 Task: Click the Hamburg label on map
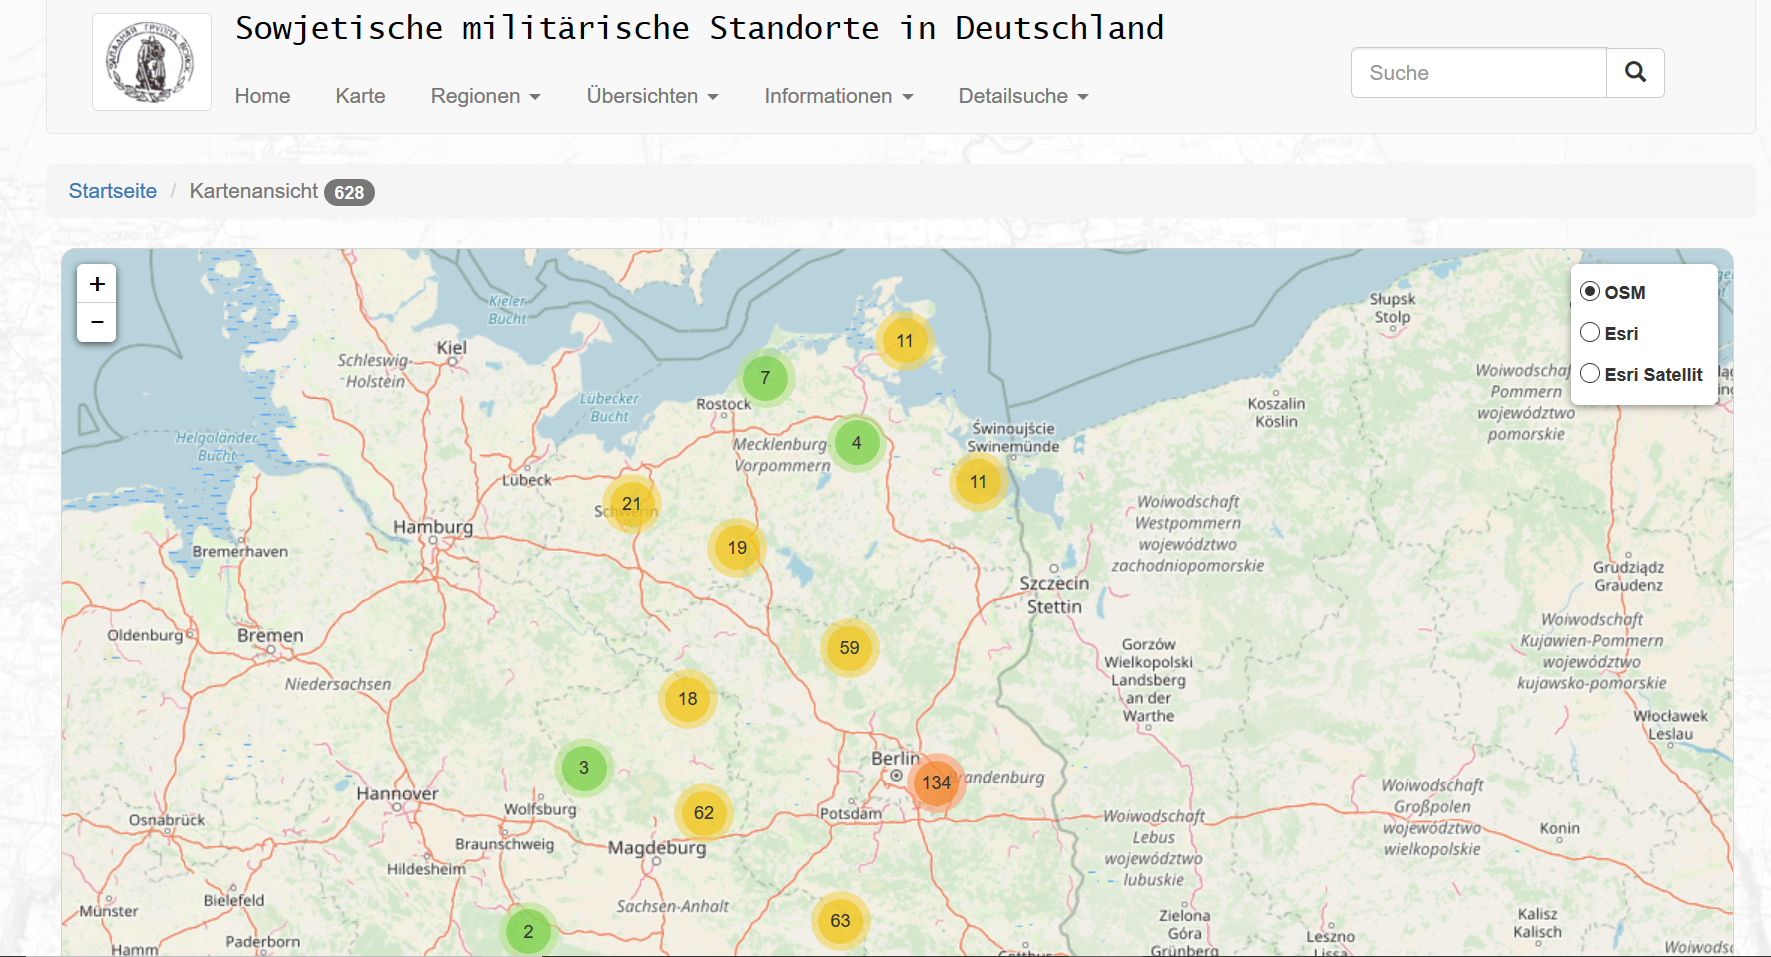[x=433, y=527]
